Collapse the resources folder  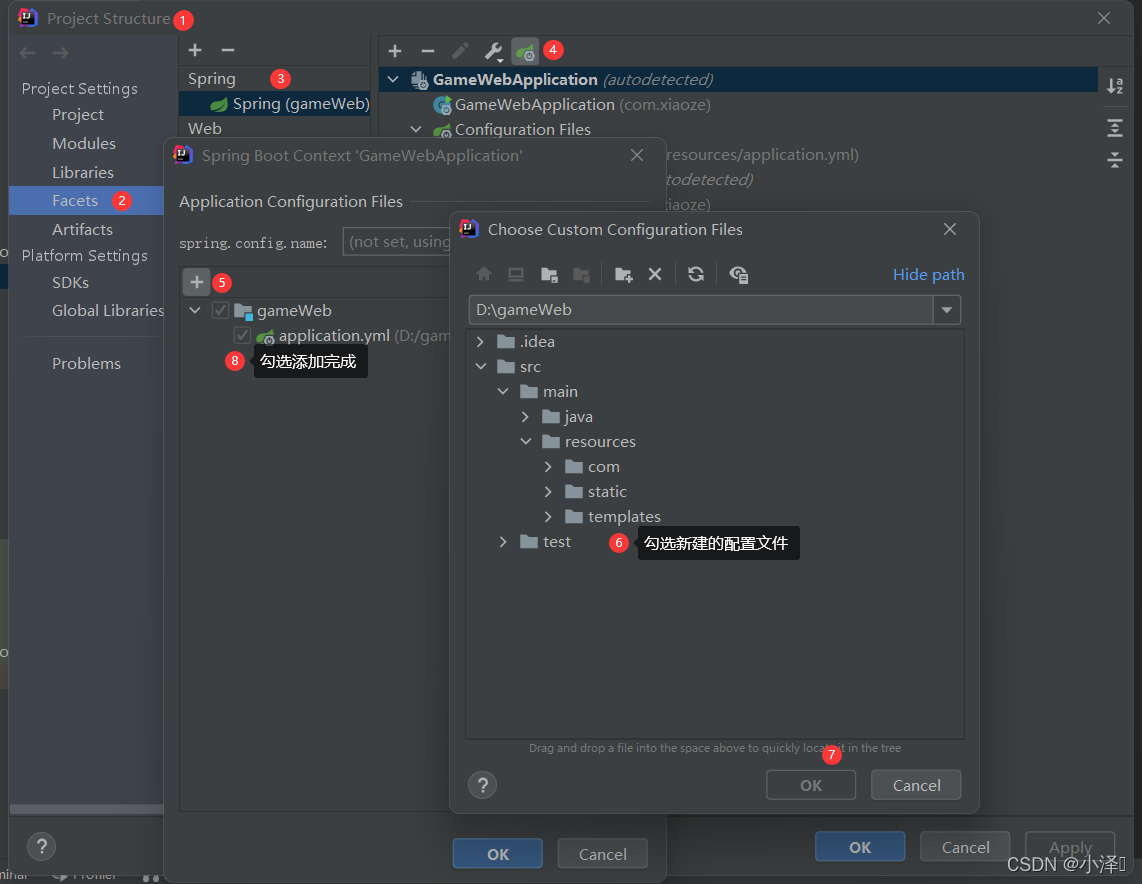point(526,441)
